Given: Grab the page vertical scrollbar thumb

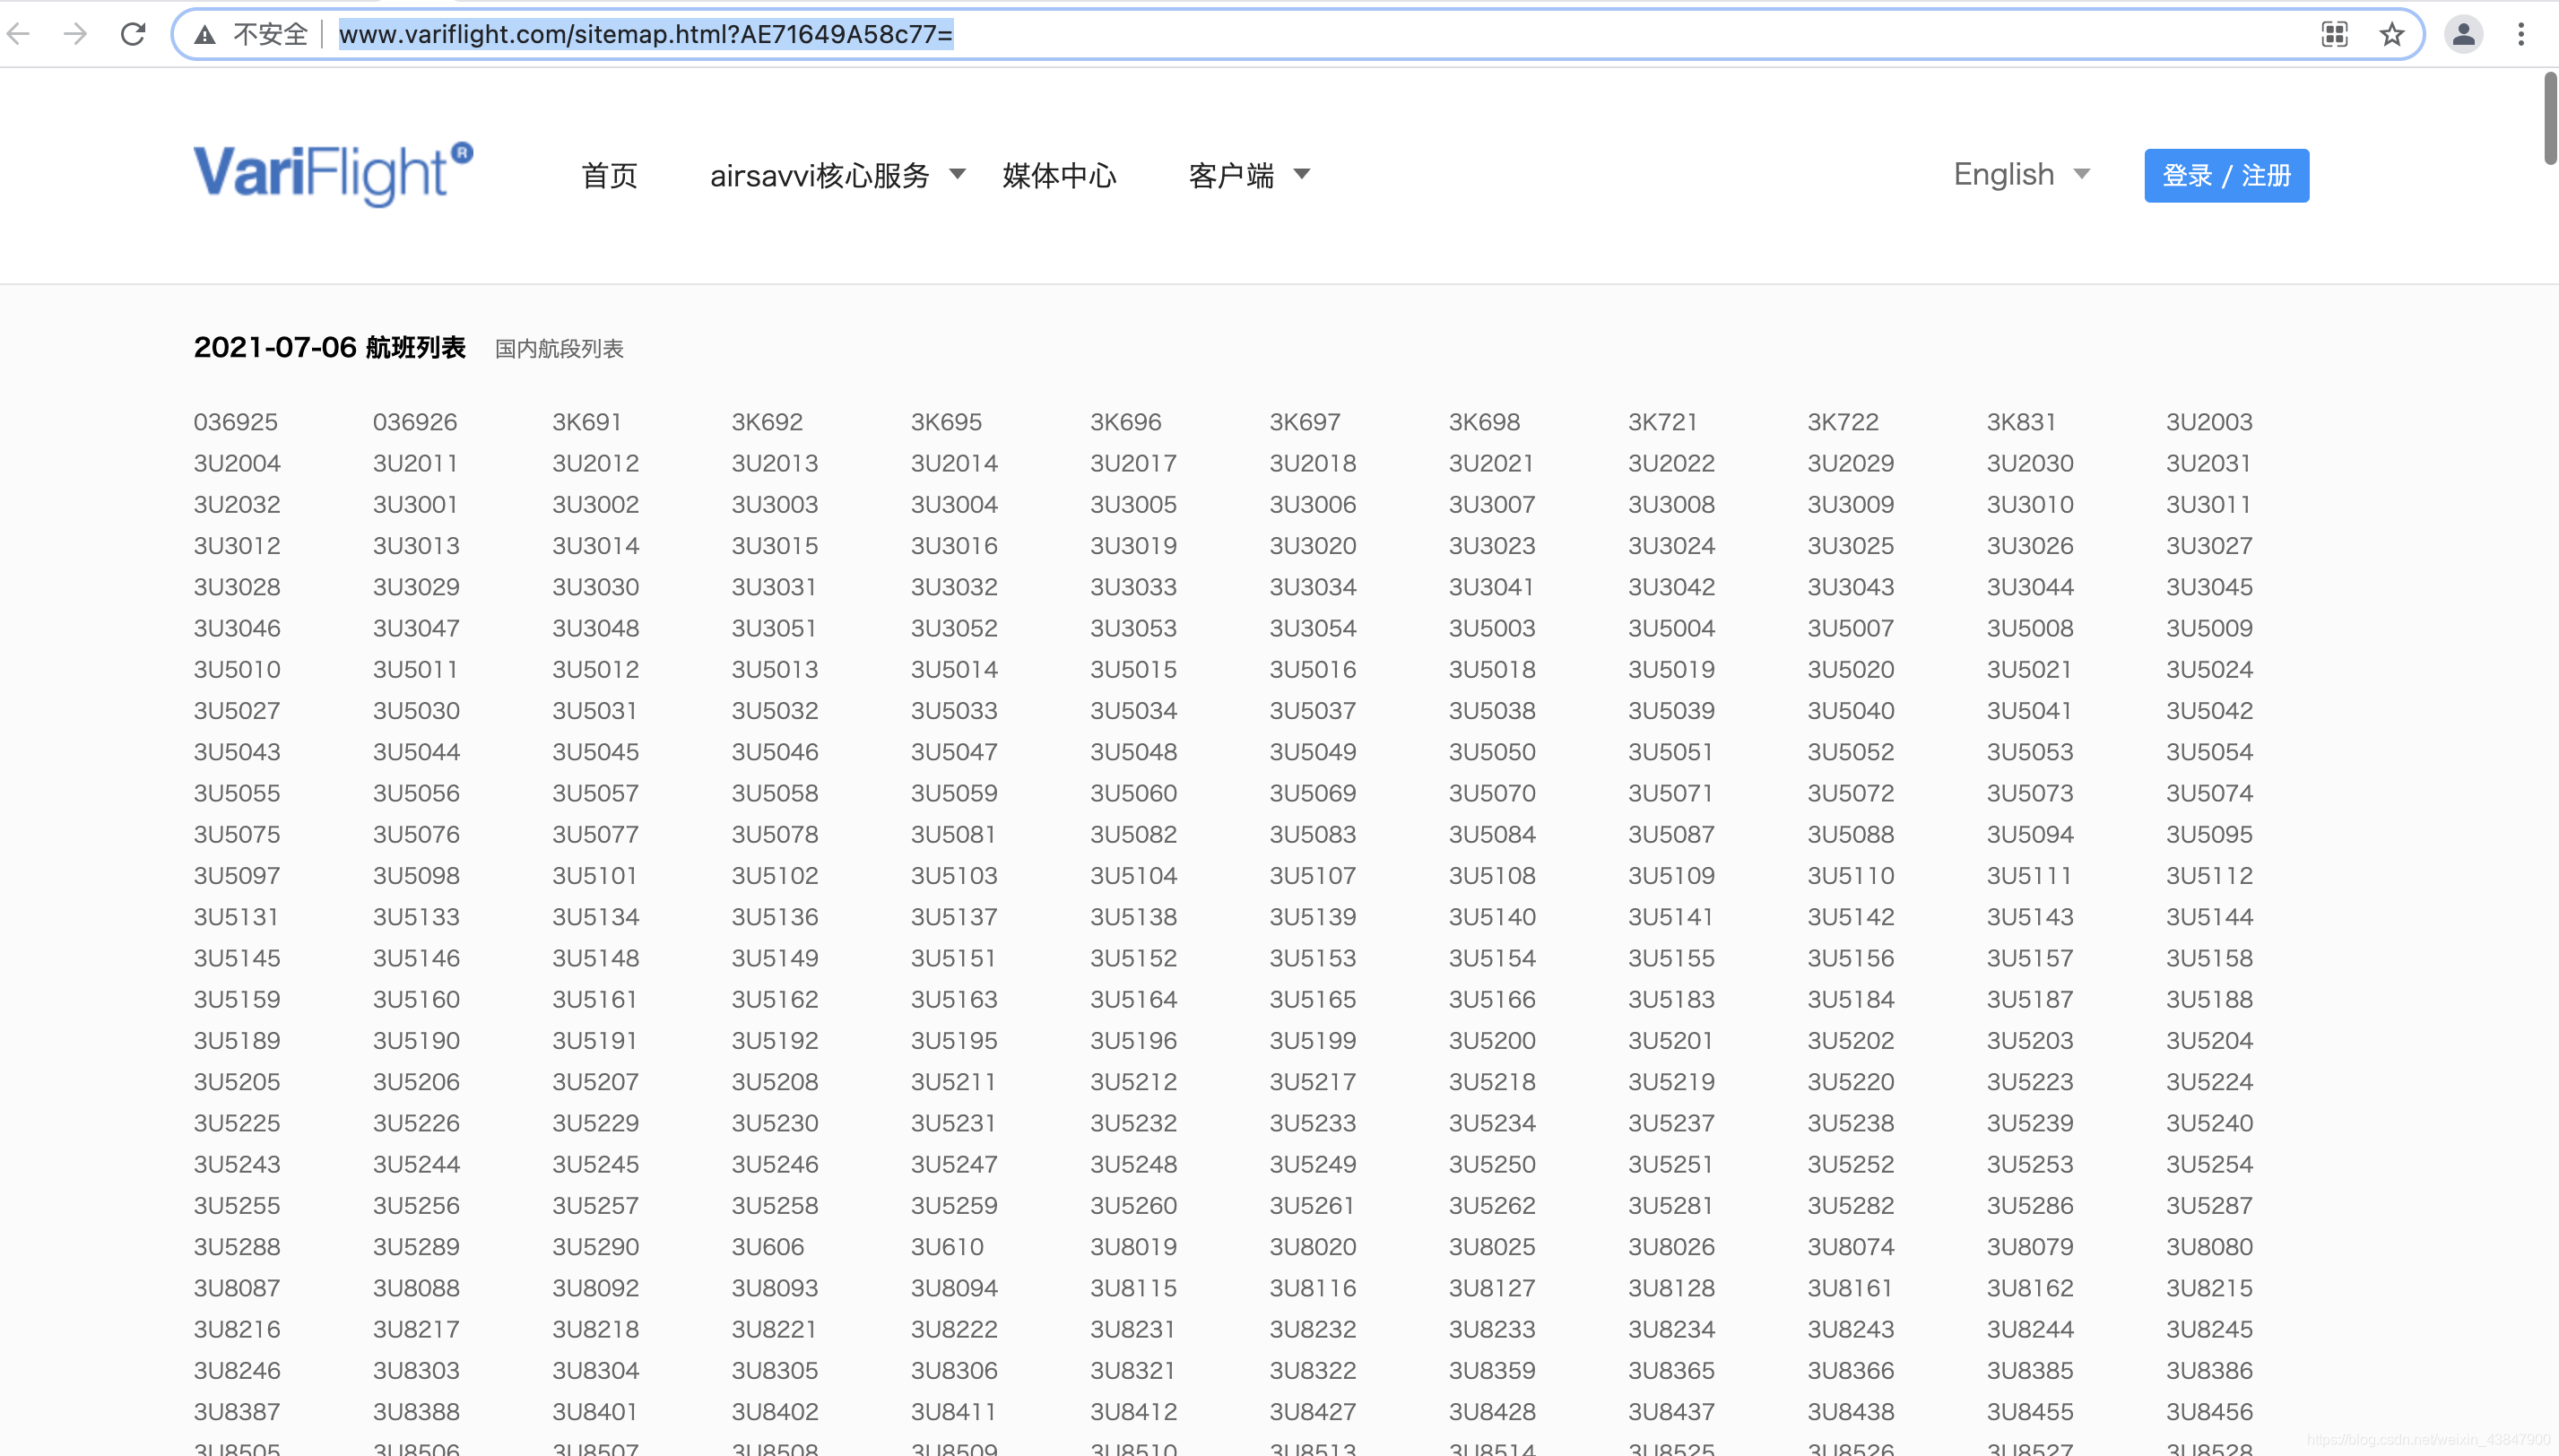Looking at the screenshot, I should coord(2550,117).
